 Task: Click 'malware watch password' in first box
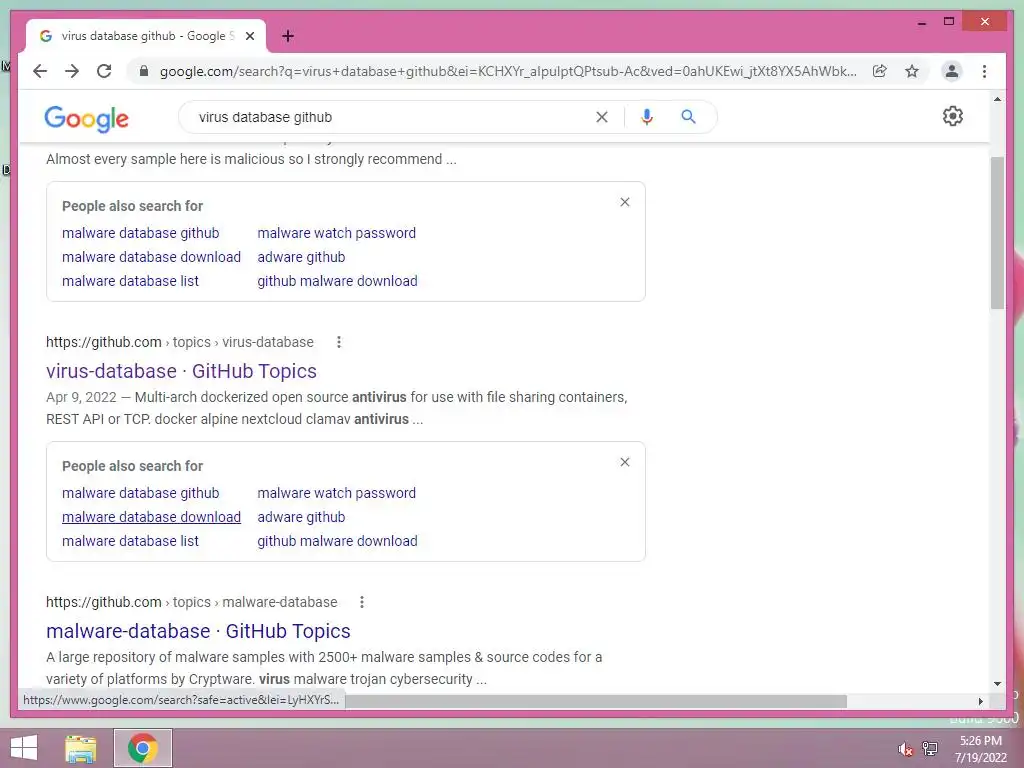[336, 233]
